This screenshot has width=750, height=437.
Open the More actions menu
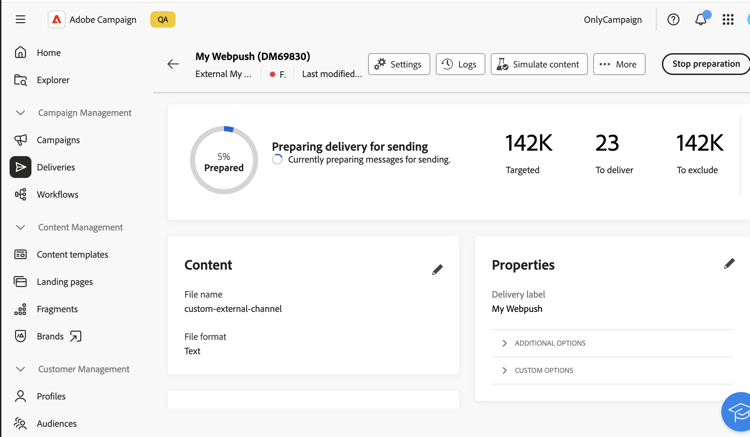tap(619, 64)
